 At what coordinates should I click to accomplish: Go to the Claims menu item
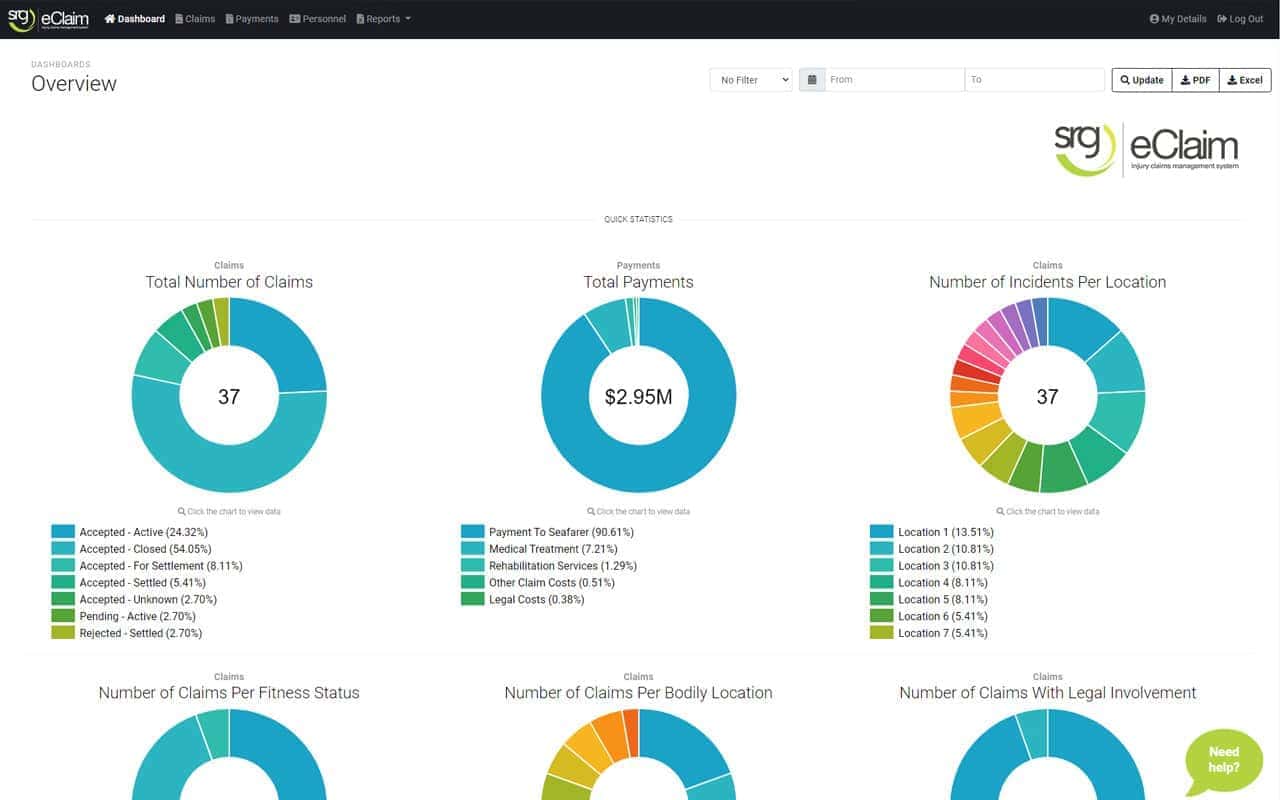click(x=195, y=19)
